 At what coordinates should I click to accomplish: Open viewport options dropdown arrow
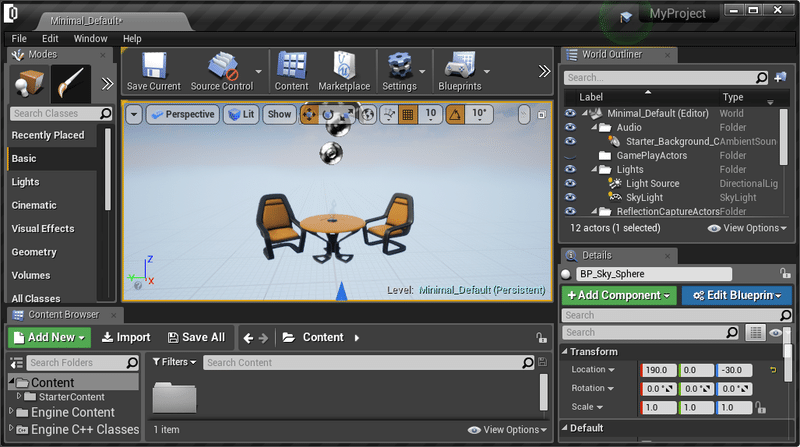pos(134,114)
